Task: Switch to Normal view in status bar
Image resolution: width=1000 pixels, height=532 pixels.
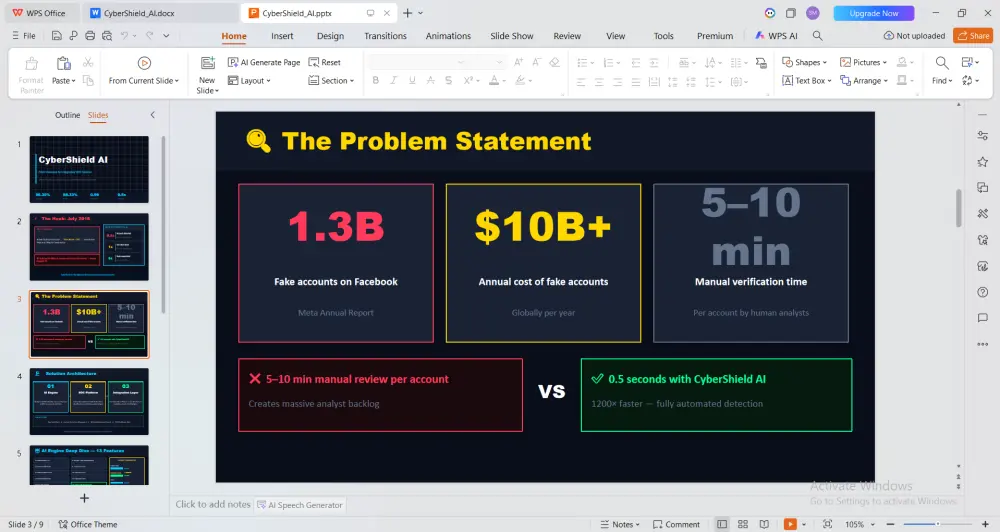Action: pos(722,524)
